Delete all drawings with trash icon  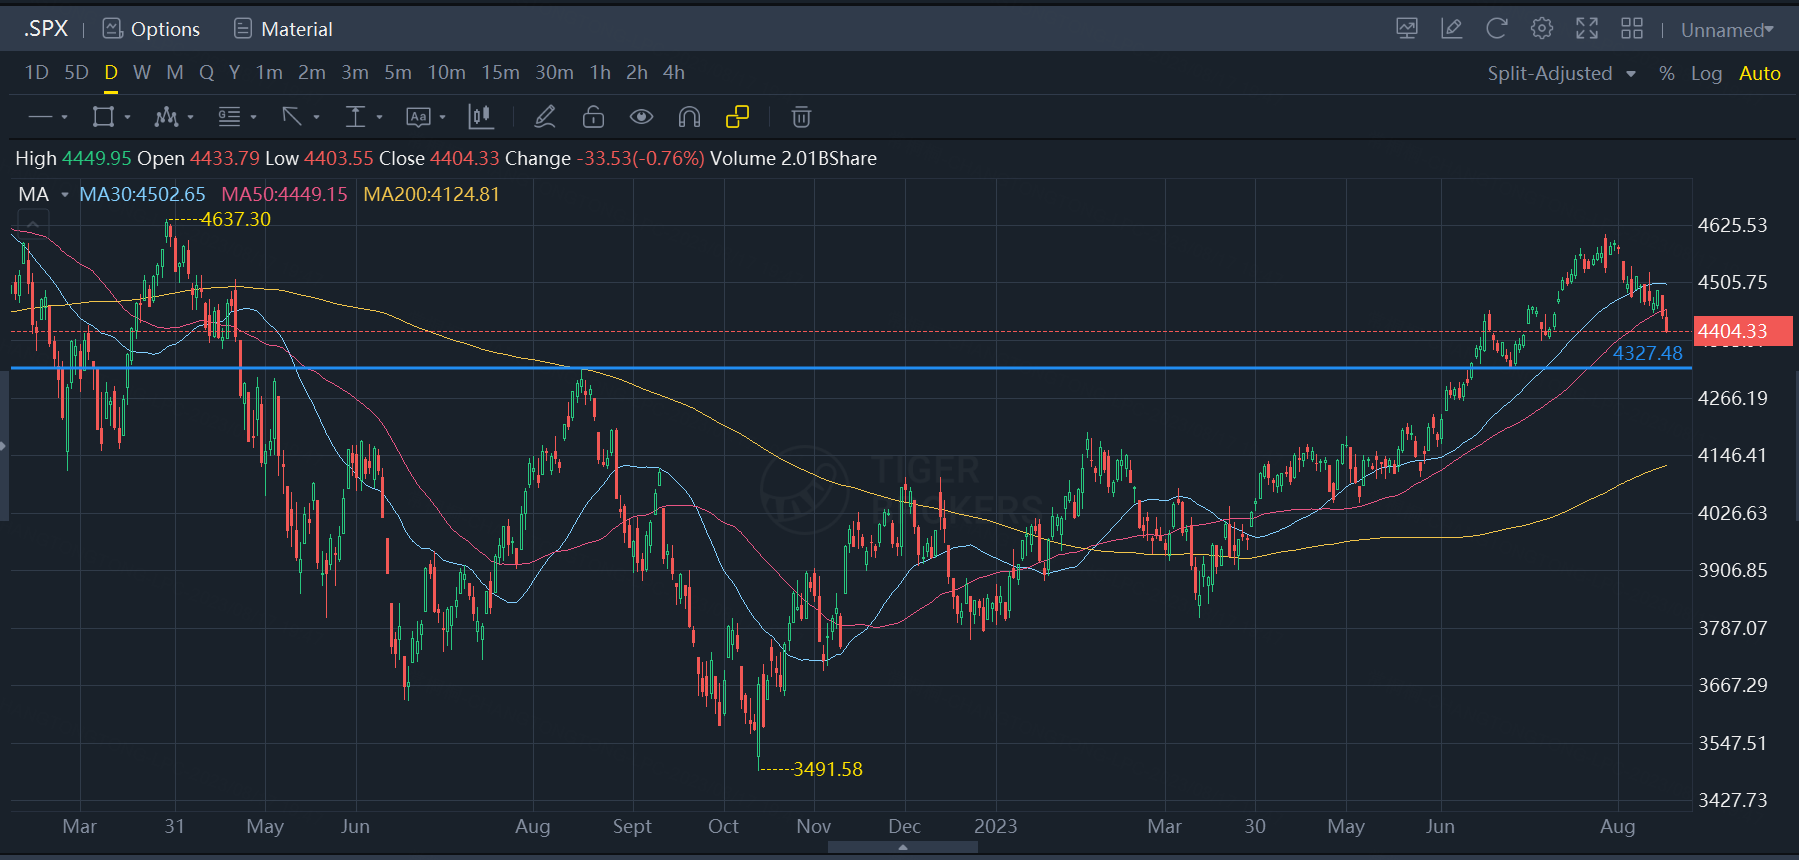coord(801,117)
